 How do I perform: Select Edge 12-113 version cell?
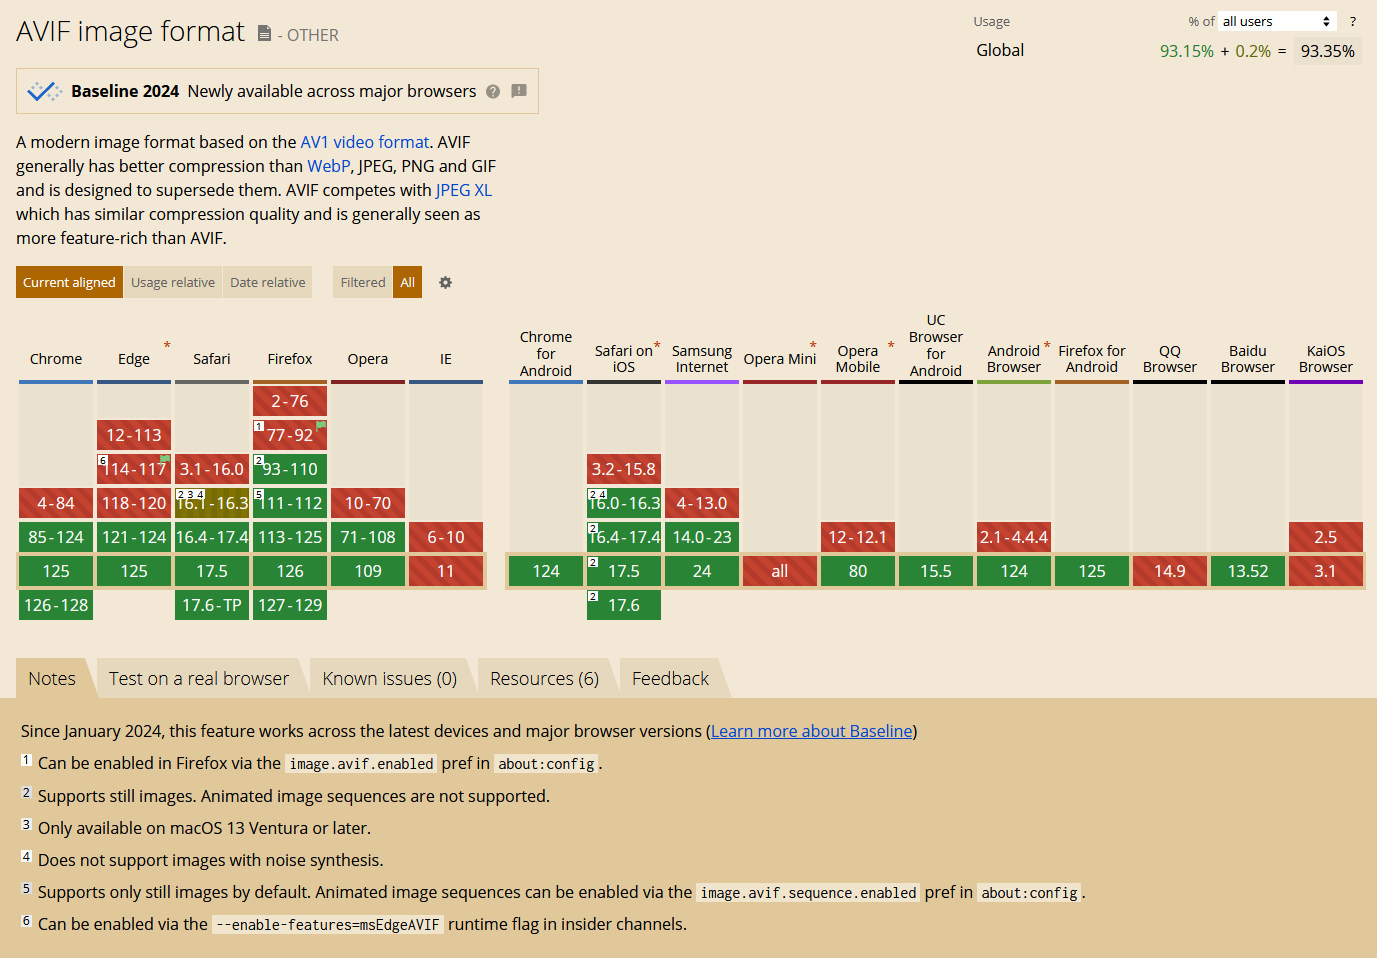[x=134, y=435]
